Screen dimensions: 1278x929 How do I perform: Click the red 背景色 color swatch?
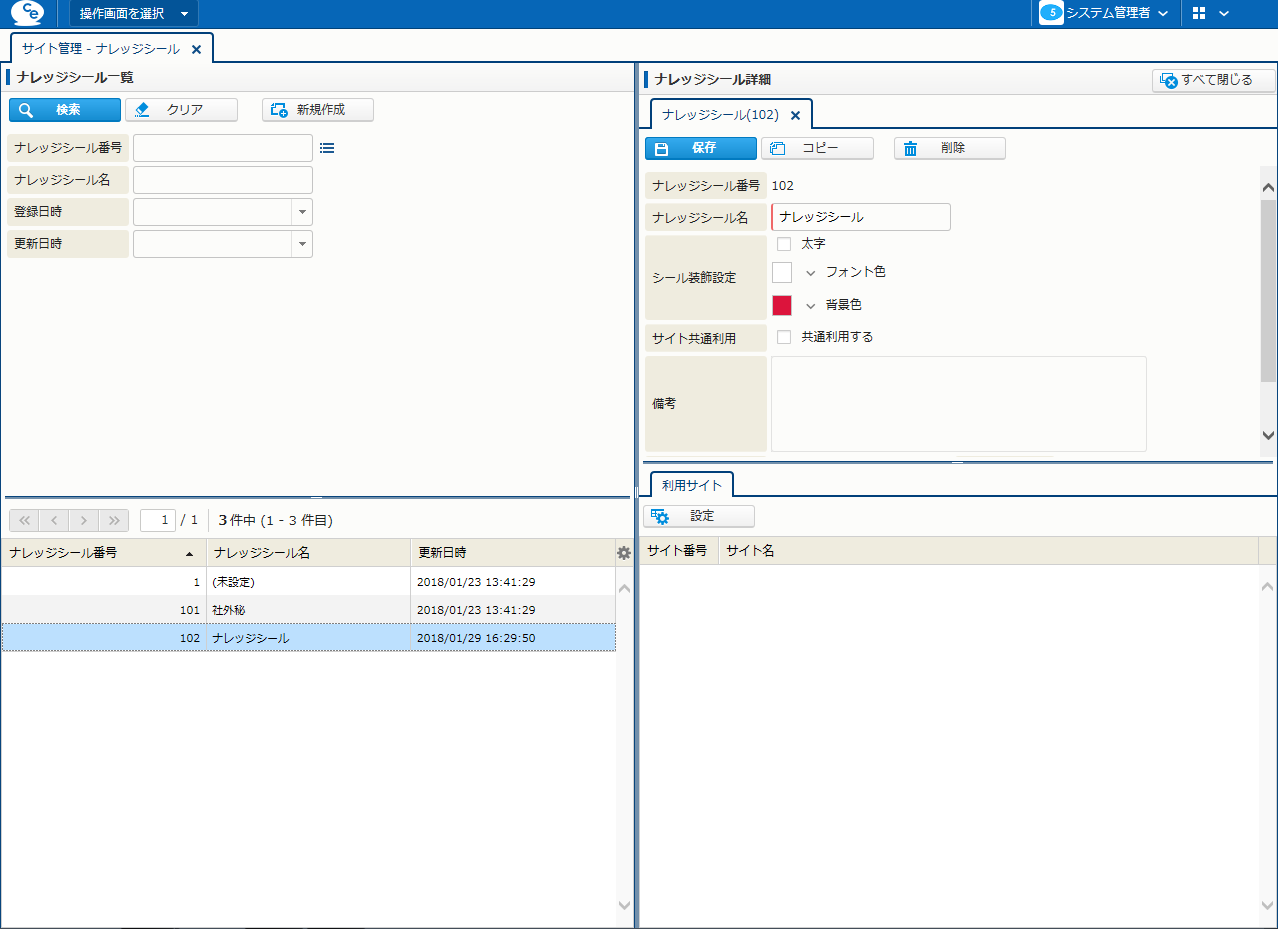782,305
